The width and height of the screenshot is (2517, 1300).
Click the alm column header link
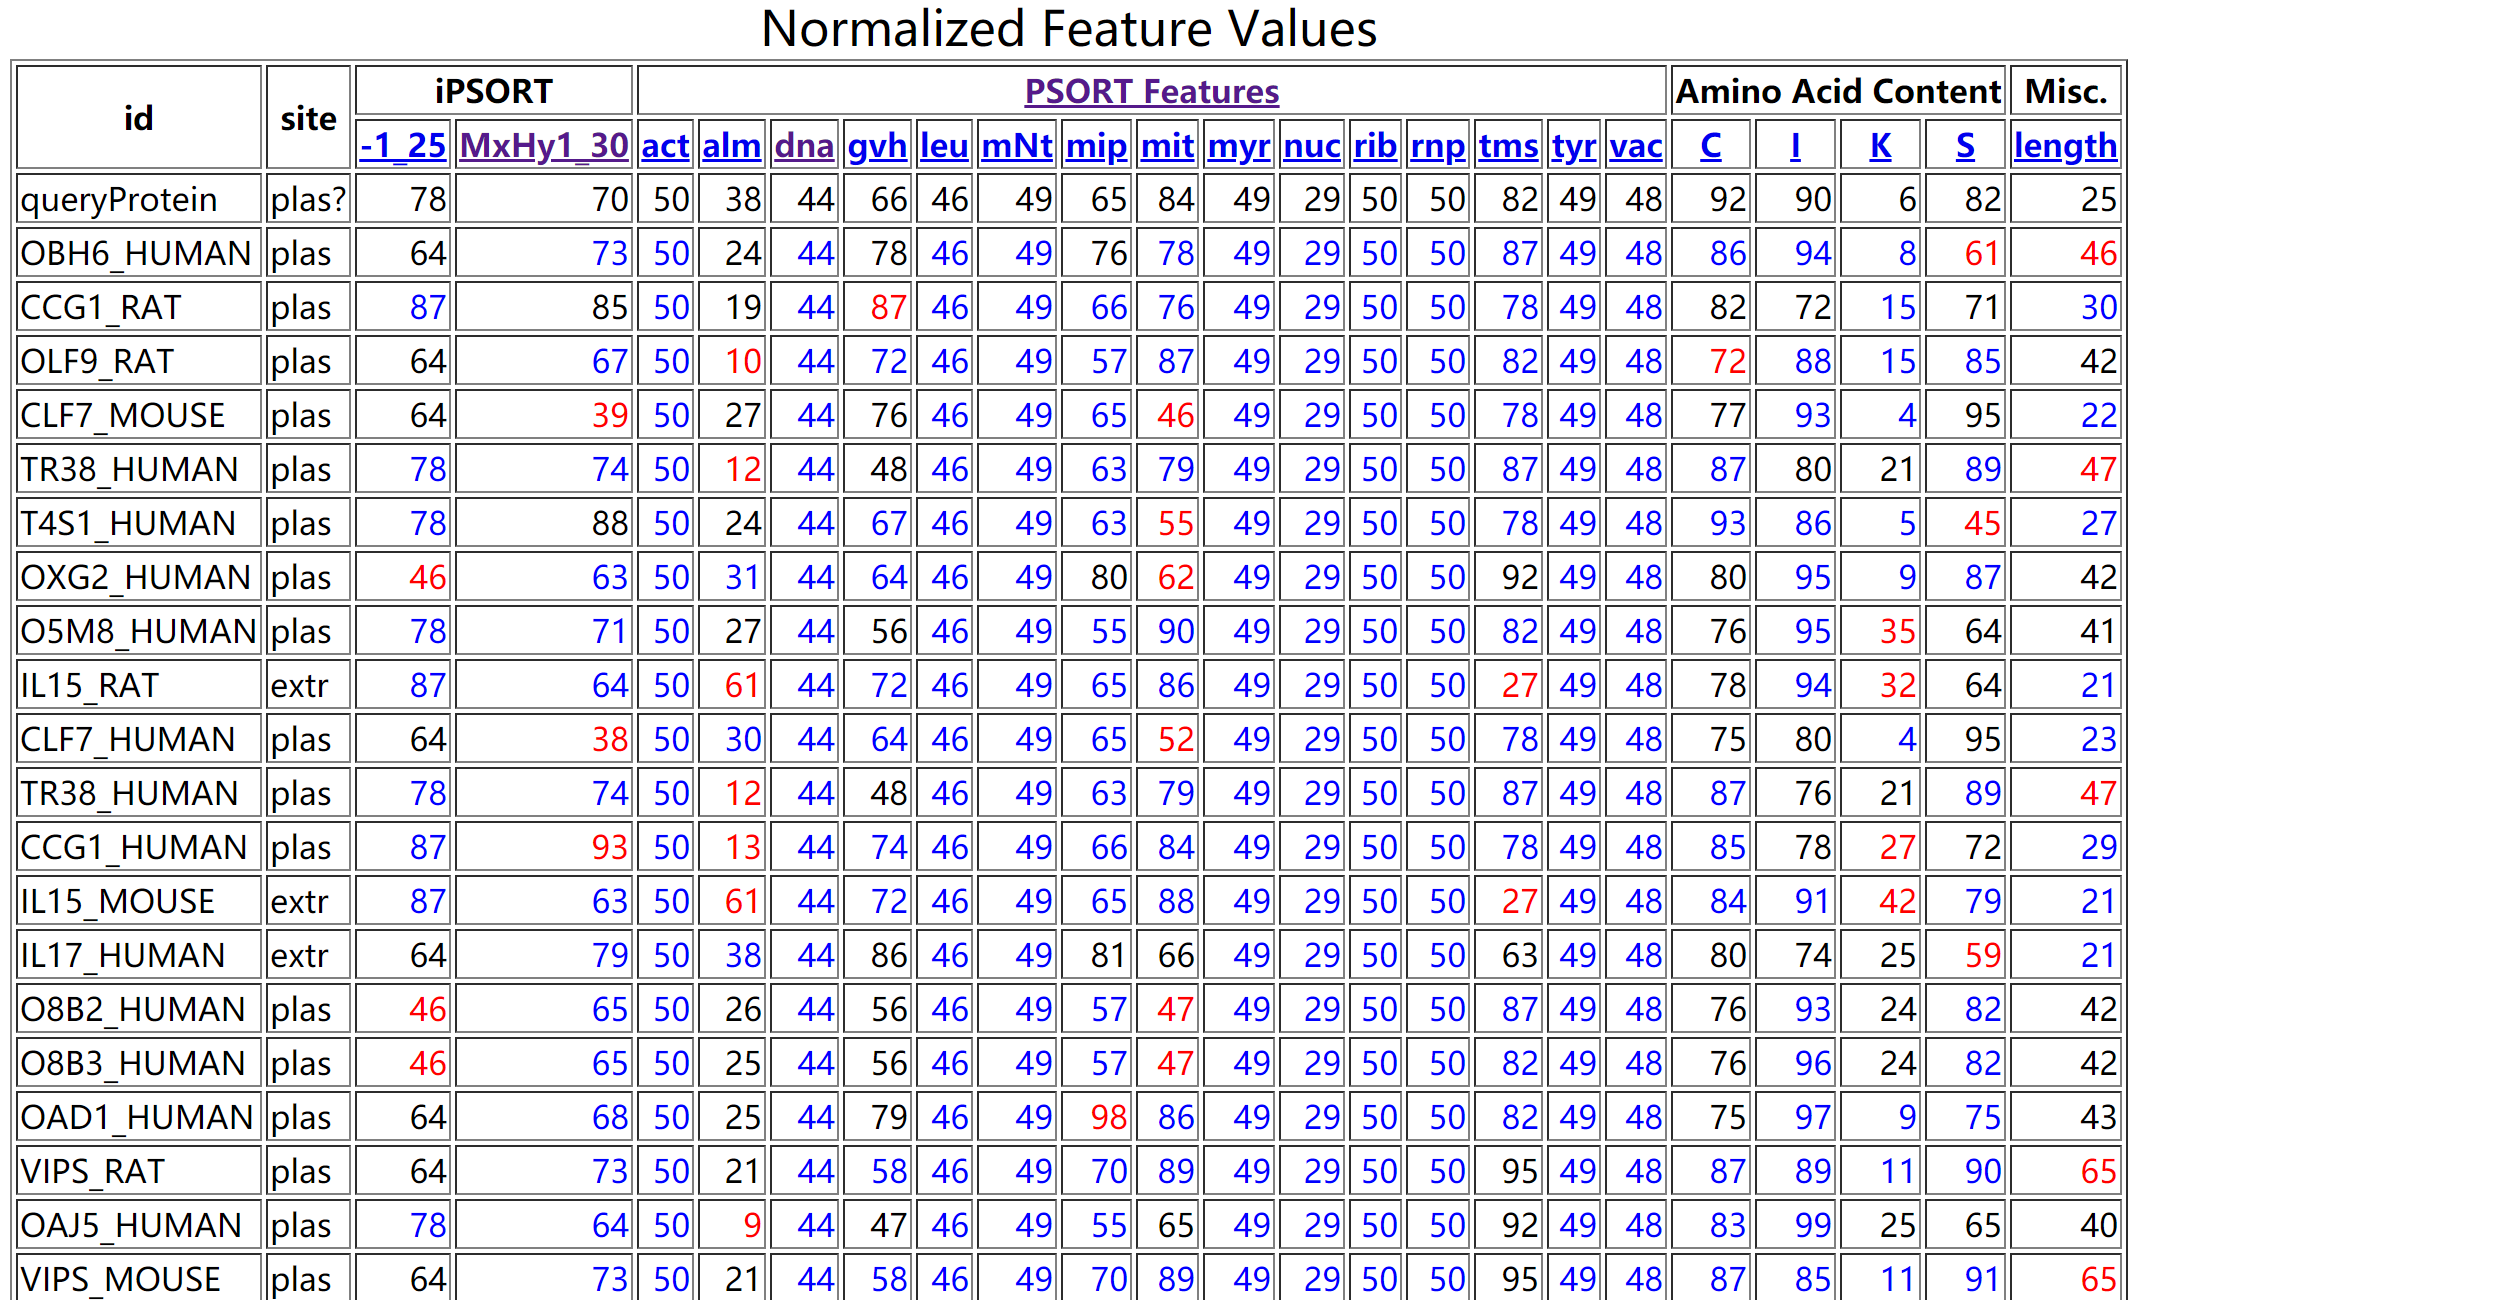(x=730, y=145)
